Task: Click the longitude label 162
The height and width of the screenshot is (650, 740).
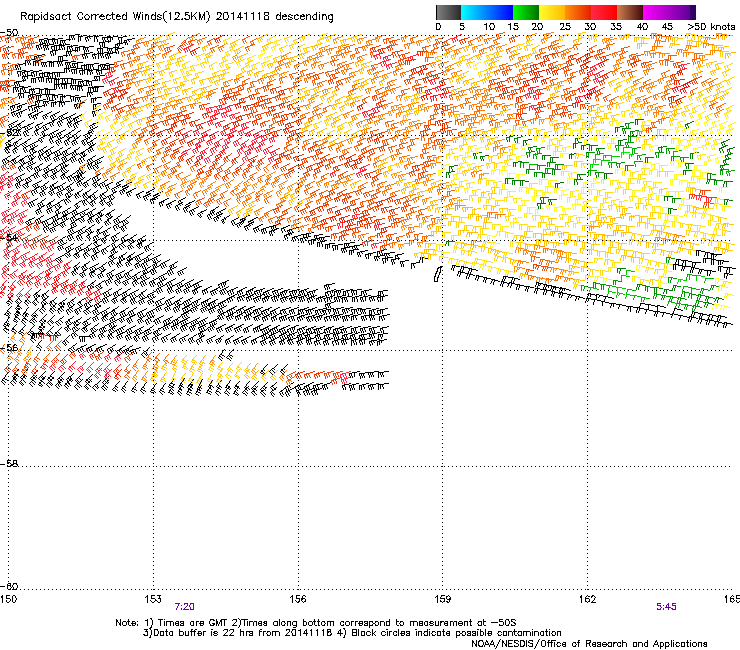Action: (x=587, y=599)
